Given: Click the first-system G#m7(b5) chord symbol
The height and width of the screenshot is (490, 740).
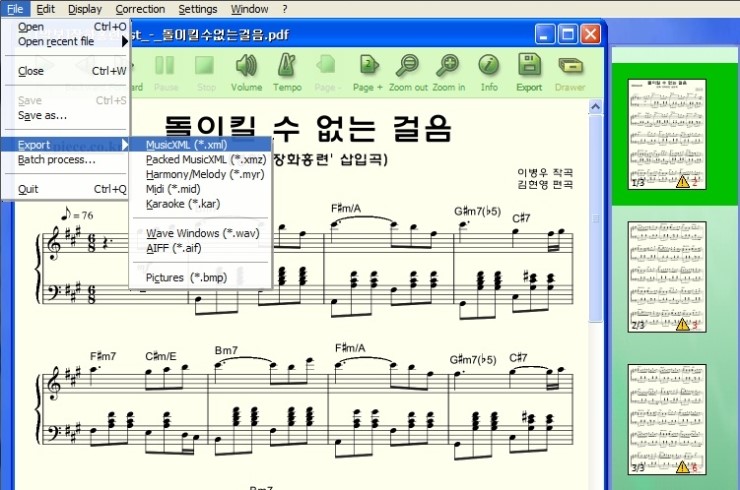Looking at the screenshot, I should pos(478,211).
